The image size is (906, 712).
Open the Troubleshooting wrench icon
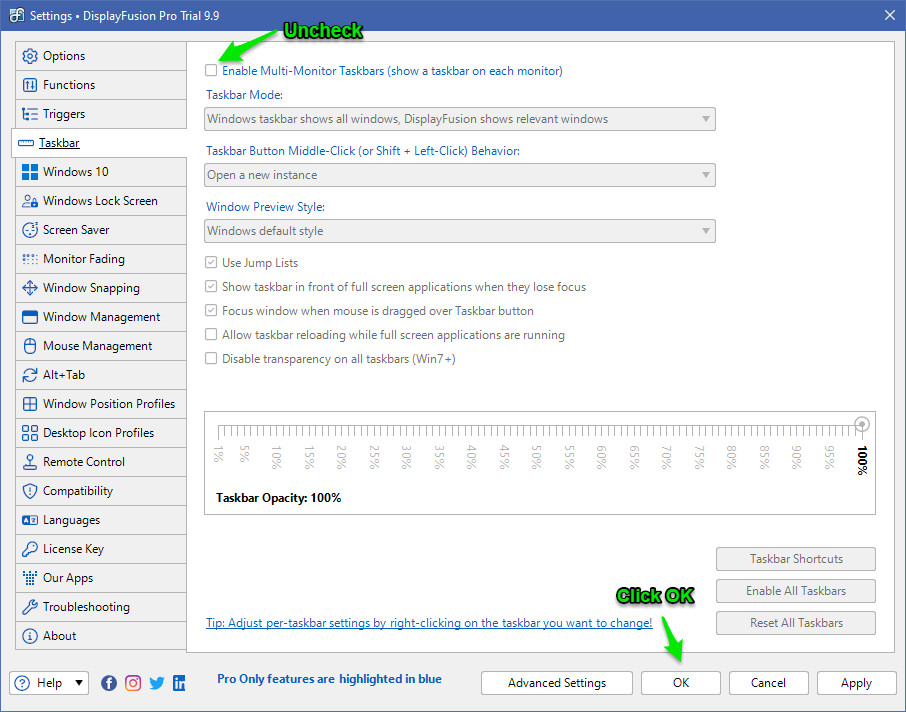(x=30, y=607)
